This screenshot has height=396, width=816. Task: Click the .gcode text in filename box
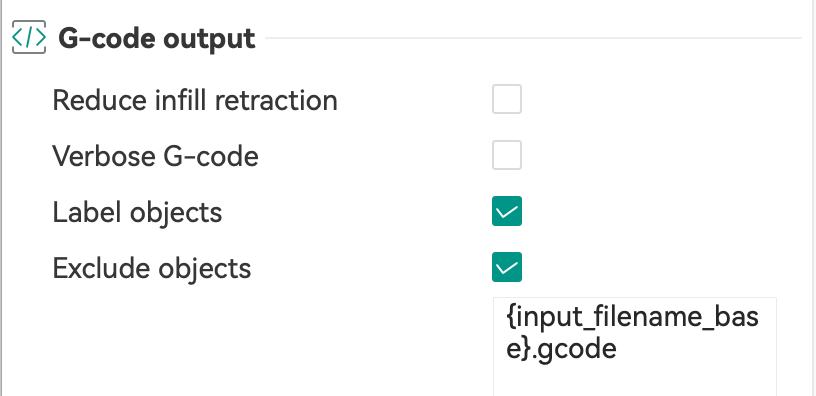[x=574, y=349]
